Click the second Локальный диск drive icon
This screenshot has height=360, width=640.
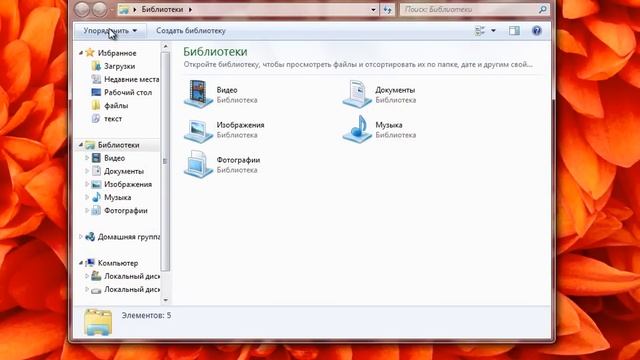(96, 290)
